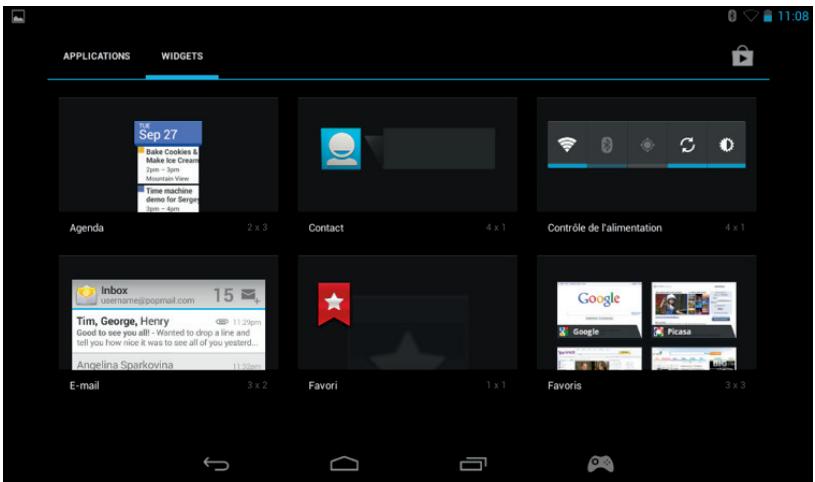The image size is (815, 482).
Task: Toggle brightness in power control widget
Action: tap(726, 145)
